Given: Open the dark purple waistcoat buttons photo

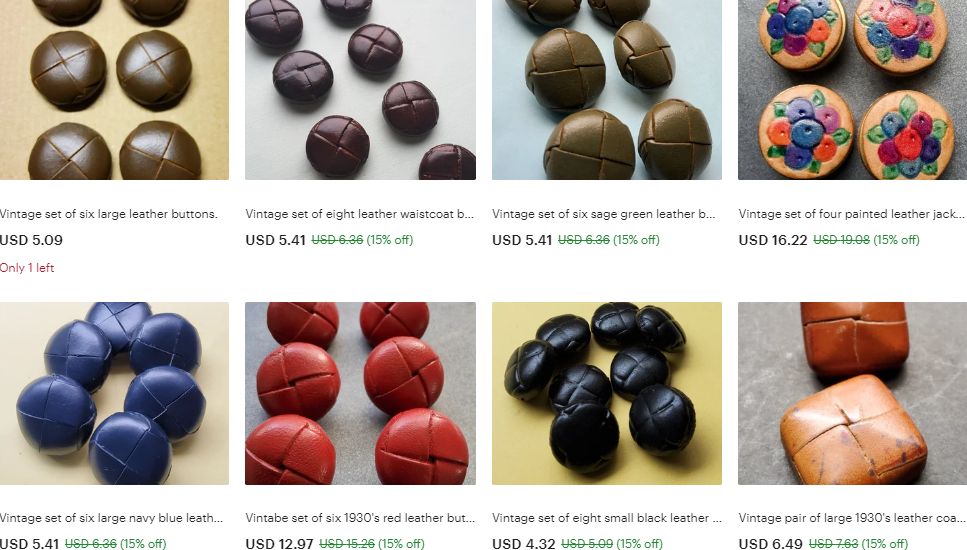Looking at the screenshot, I should [360, 90].
